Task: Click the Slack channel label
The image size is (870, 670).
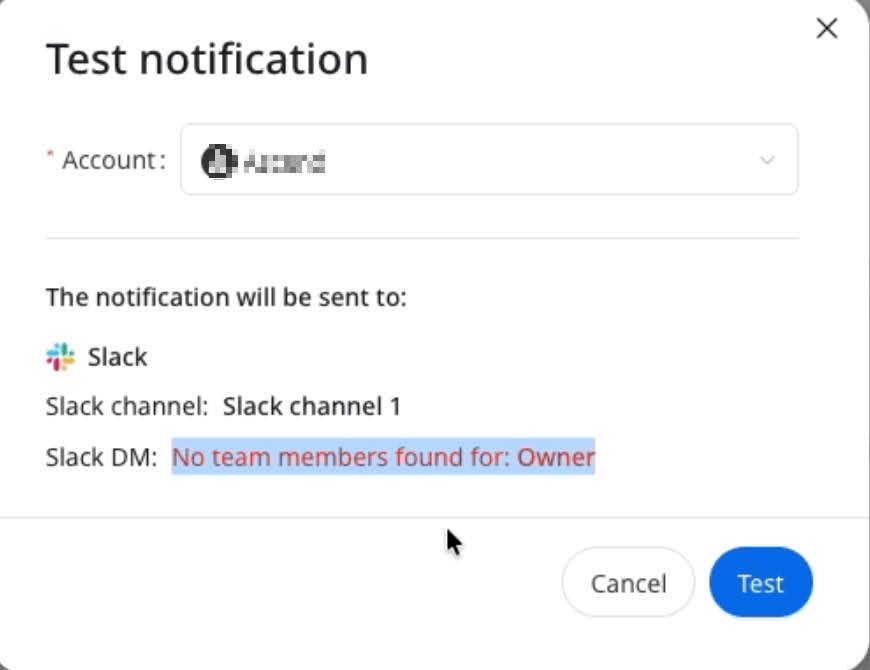Action: (x=126, y=407)
